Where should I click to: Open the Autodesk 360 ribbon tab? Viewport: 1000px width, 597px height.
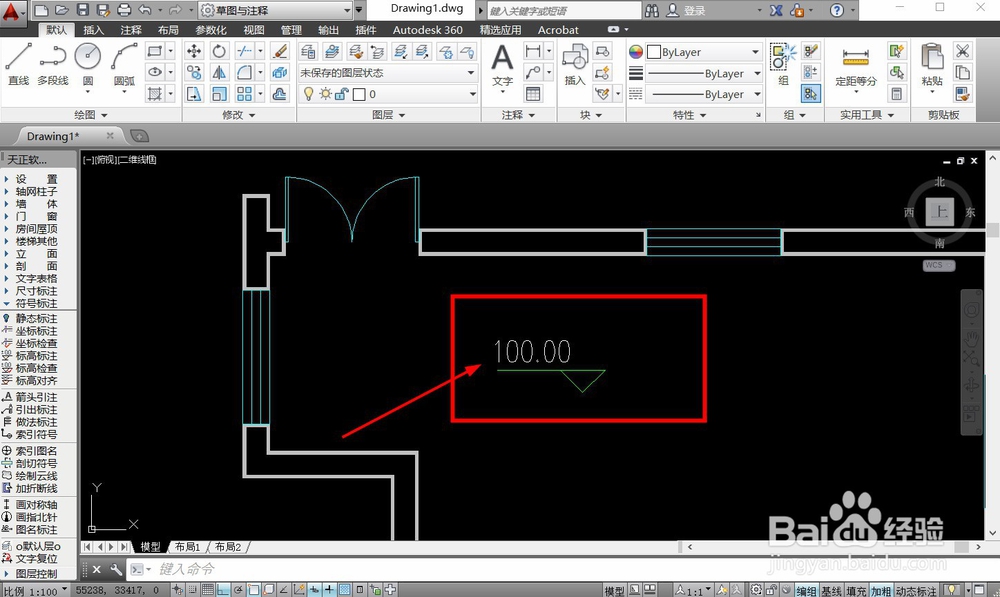point(428,30)
